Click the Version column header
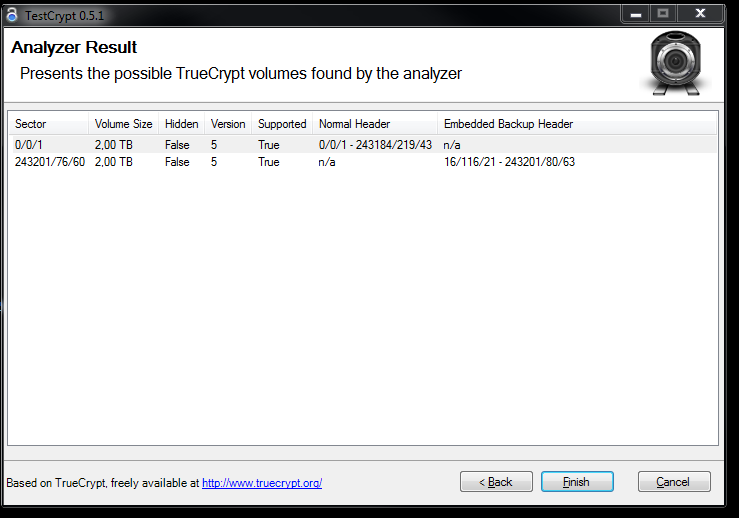Image resolution: width=739 pixels, height=518 pixels. click(x=228, y=124)
